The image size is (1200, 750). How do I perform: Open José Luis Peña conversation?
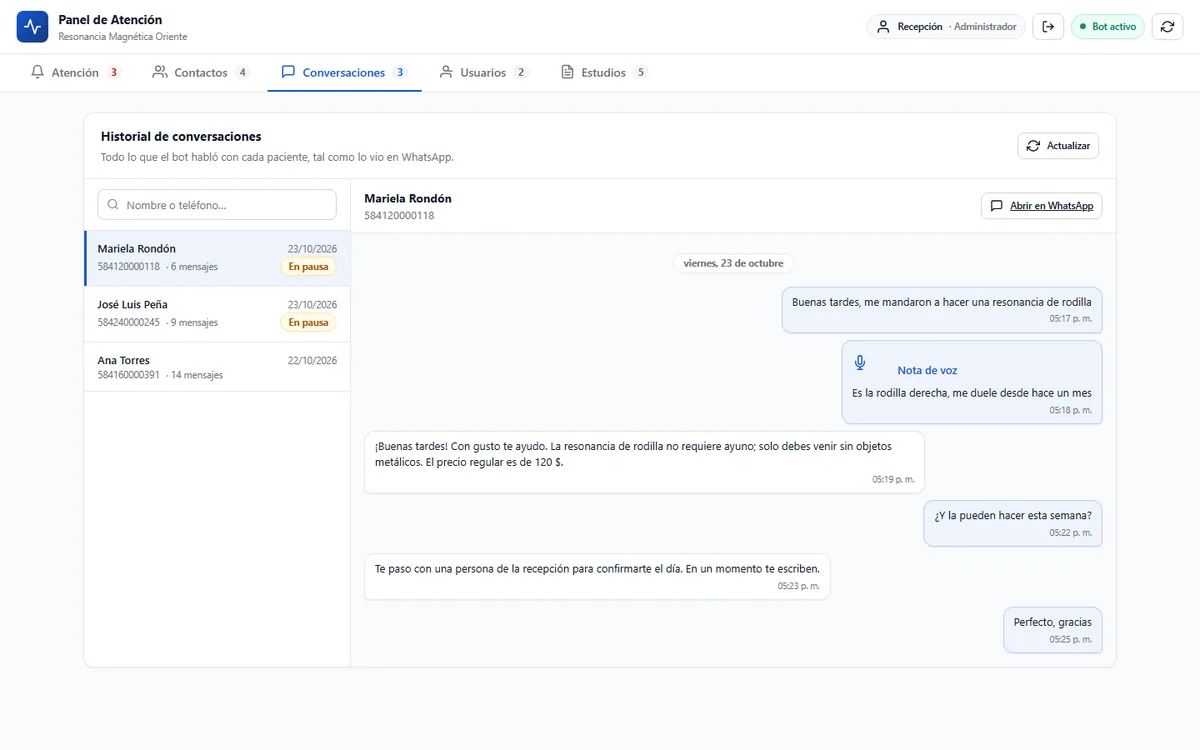point(217,315)
